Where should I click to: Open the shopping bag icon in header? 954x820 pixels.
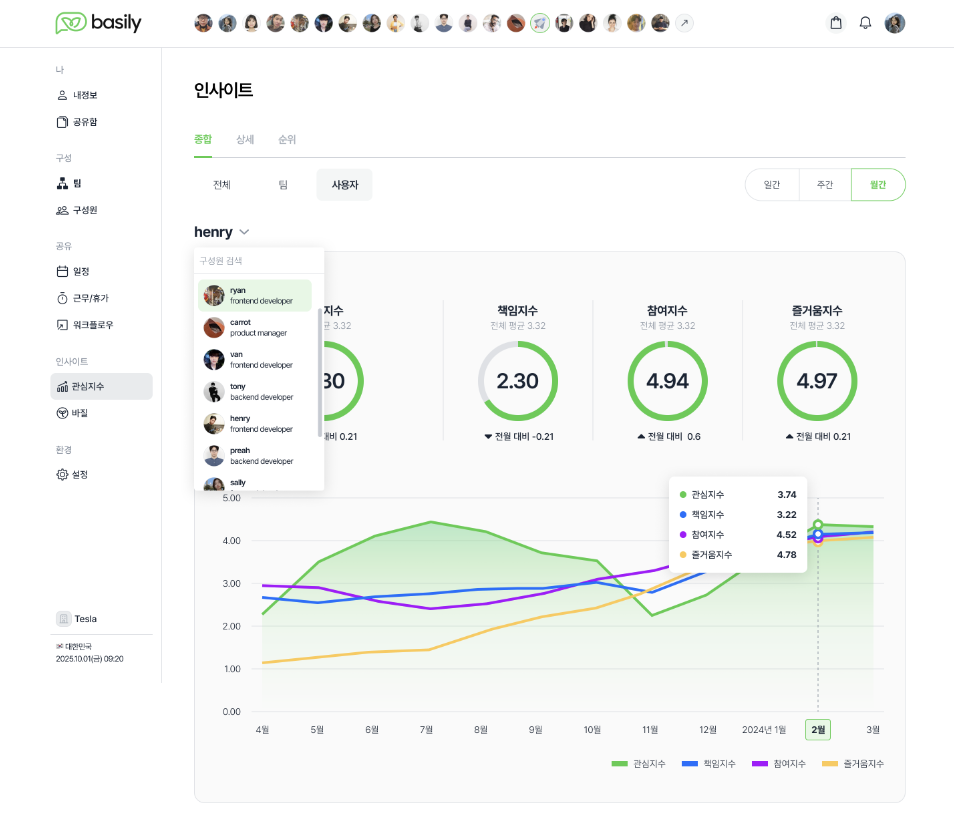click(837, 23)
